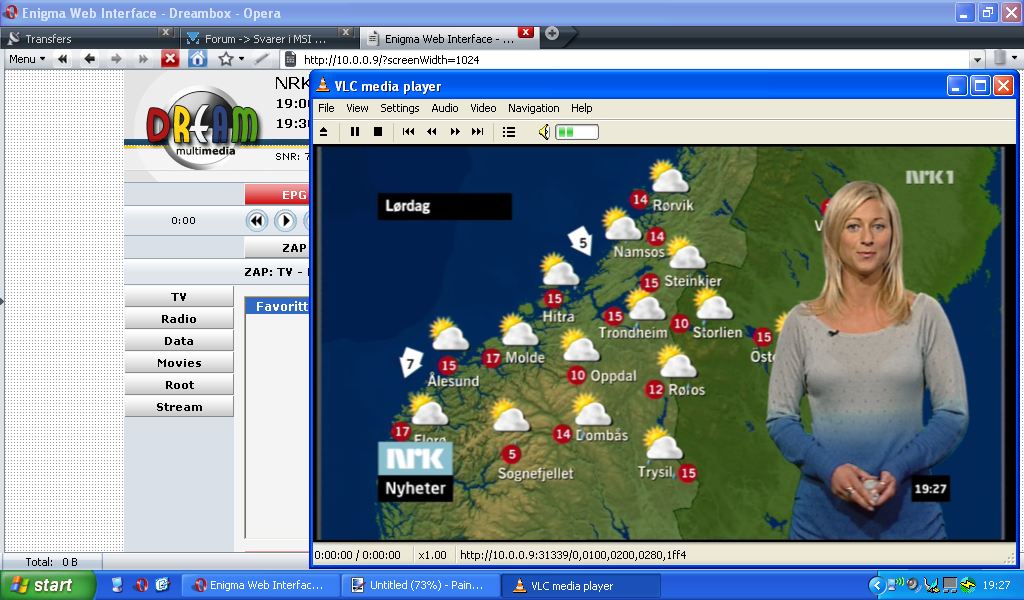This screenshot has height=600, width=1024.
Task: Click the system tray clock 19:27
Action: (x=997, y=585)
